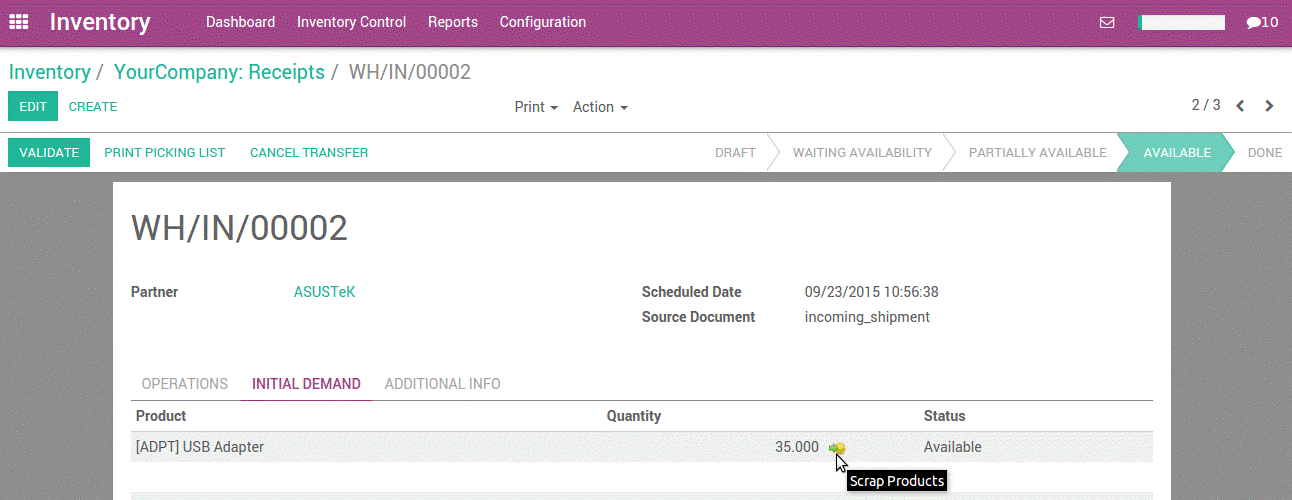The image size is (1292, 500).
Task: Open the ASUSTeK partner link
Action: [324, 292]
